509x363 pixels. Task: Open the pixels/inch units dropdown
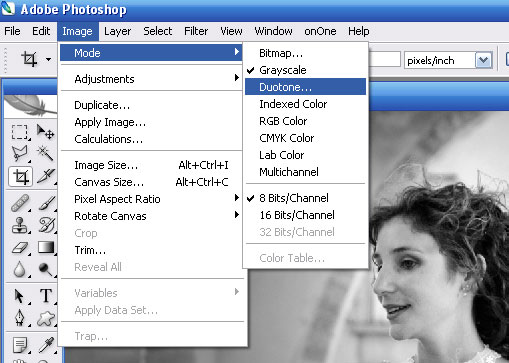[483, 60]
